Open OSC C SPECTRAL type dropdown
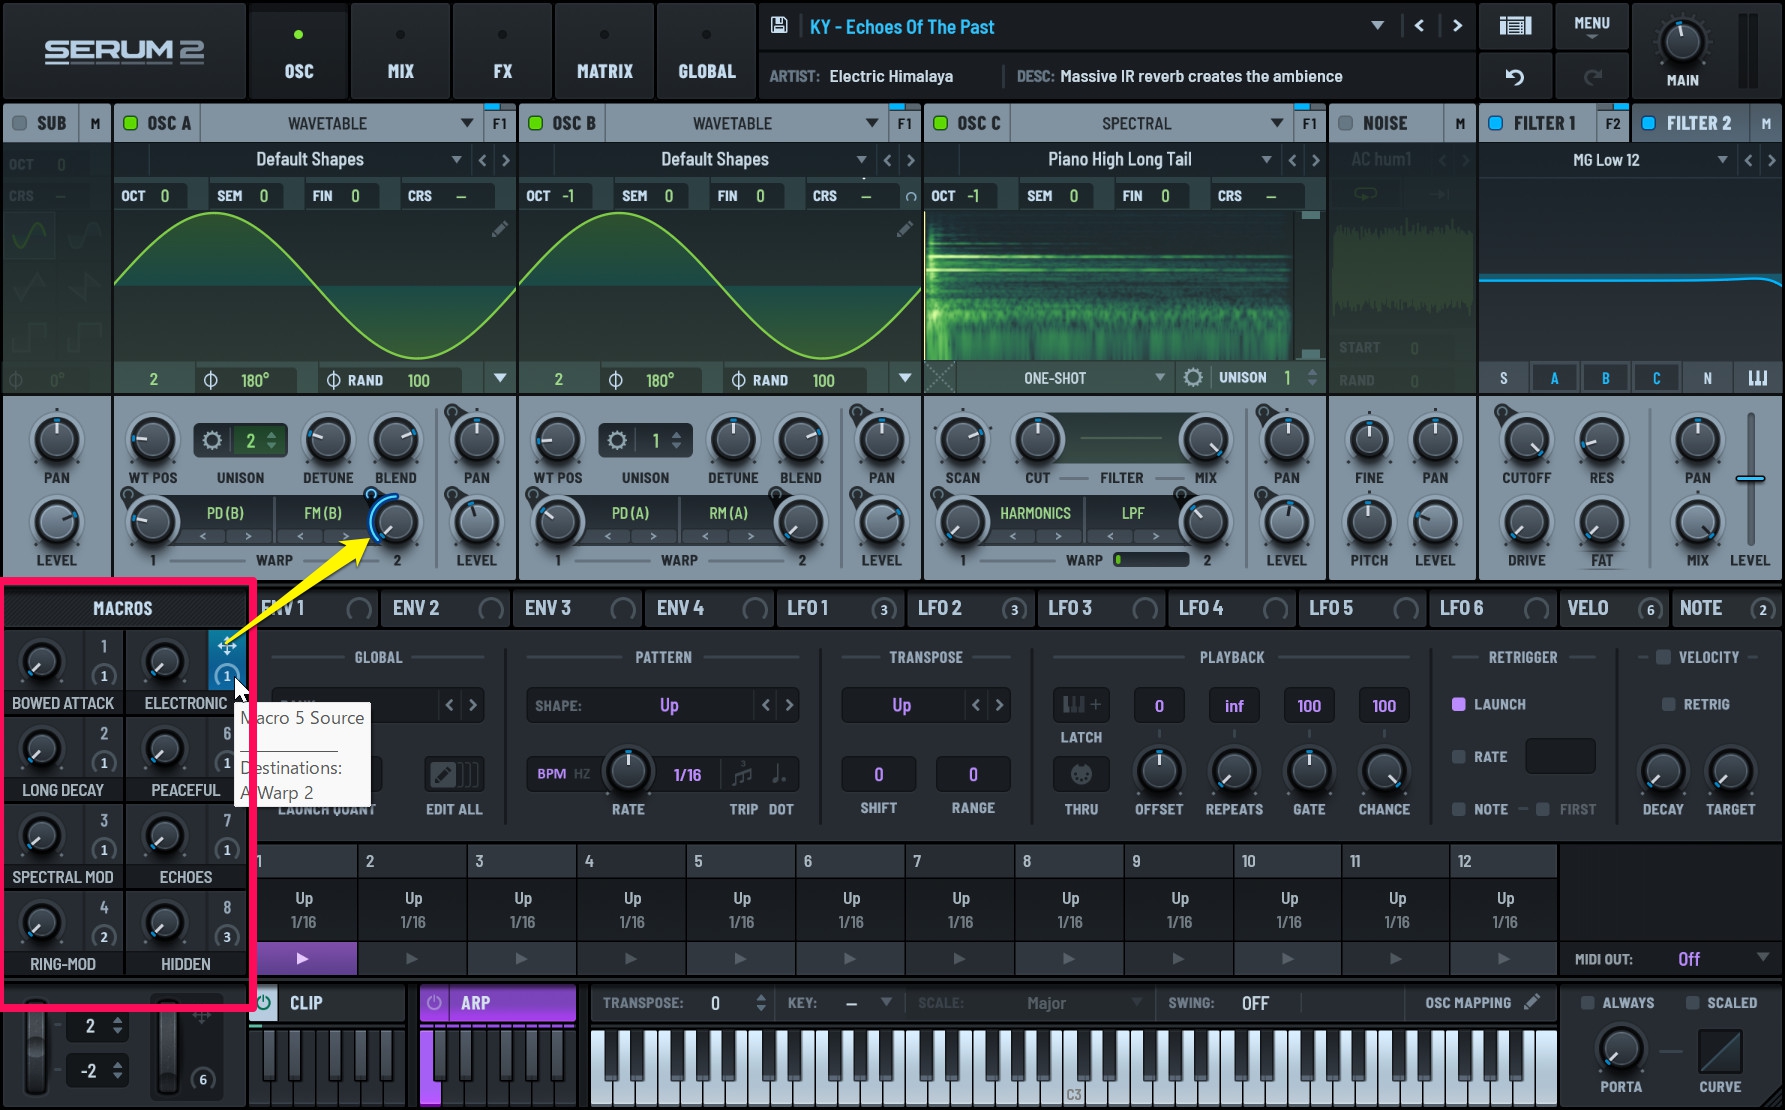The width and height of the screenshot is (1785, 1110). pyautogui.click(x=1276, y=123)
